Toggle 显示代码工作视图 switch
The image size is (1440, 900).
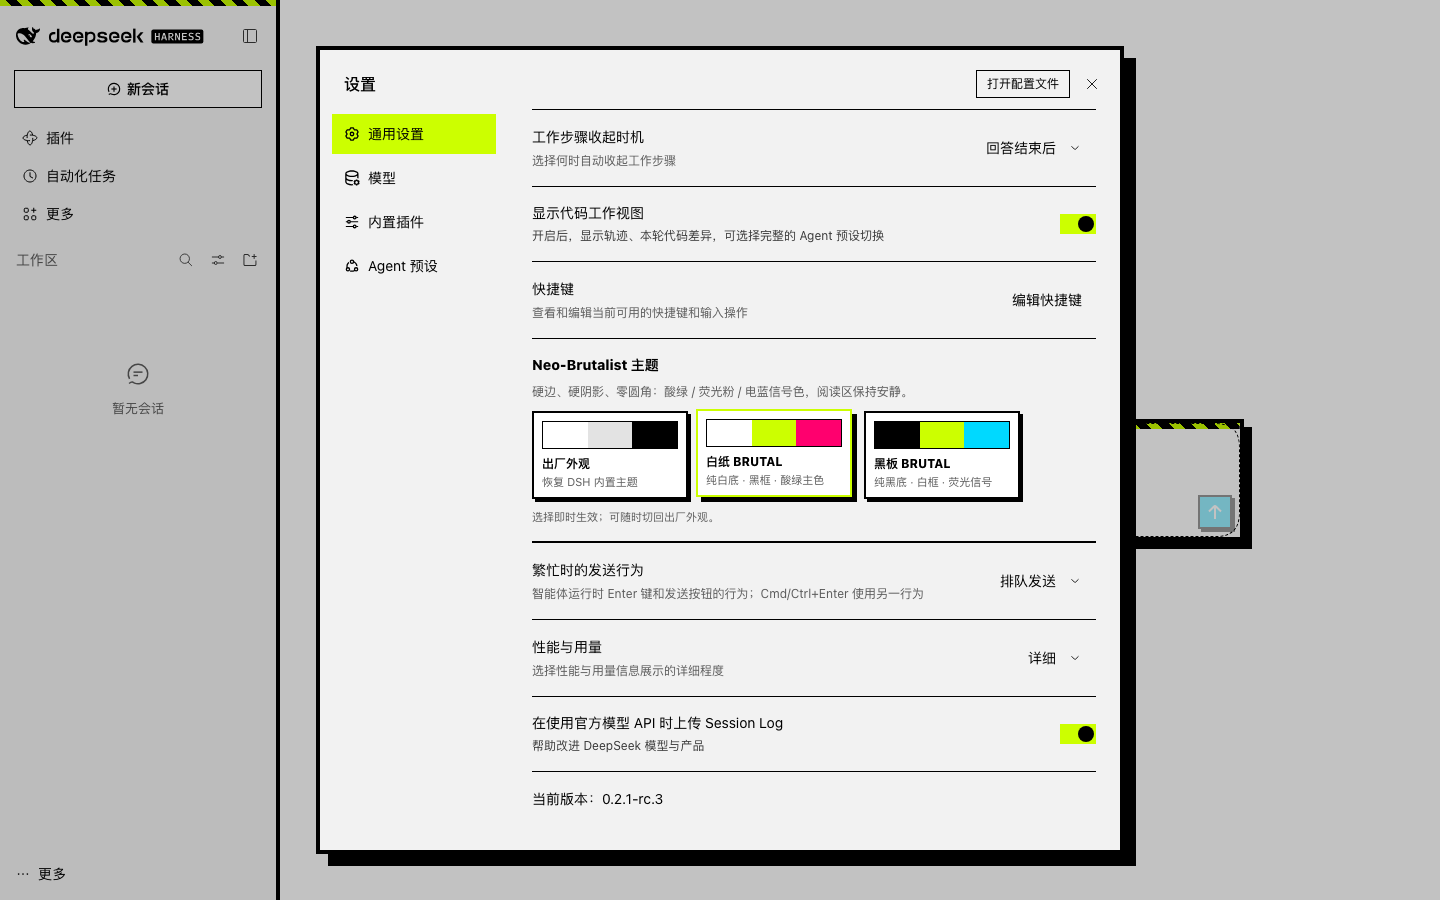(1078, 224)
